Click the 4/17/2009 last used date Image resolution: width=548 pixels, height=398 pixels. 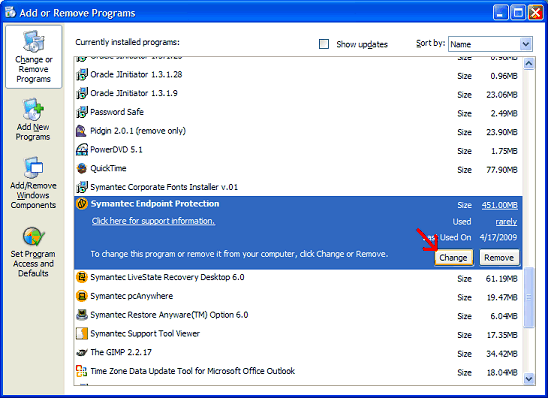coord(498,238)
